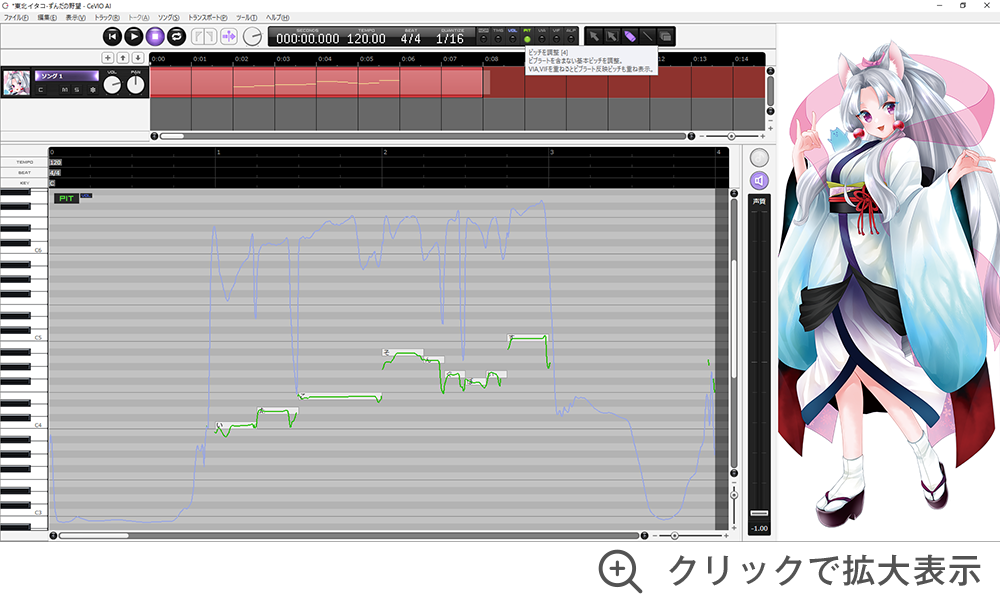Toggle first adjustment mode before TMG
This screenshot has height=600, width=1000.
[483, 36]
